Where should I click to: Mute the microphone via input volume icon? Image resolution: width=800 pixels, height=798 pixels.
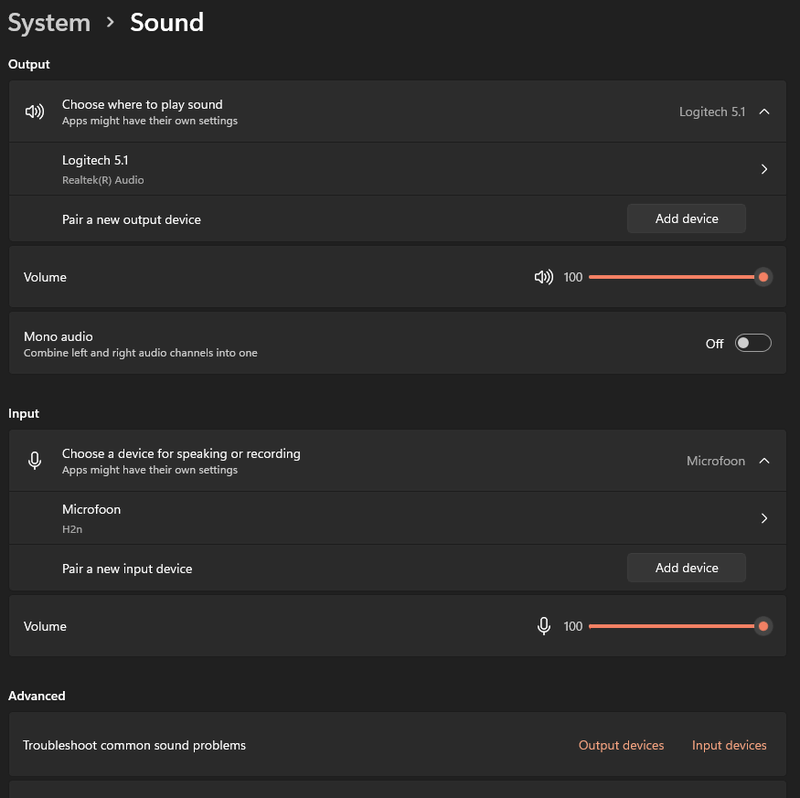pyautogui.click(x=543, y=626)
